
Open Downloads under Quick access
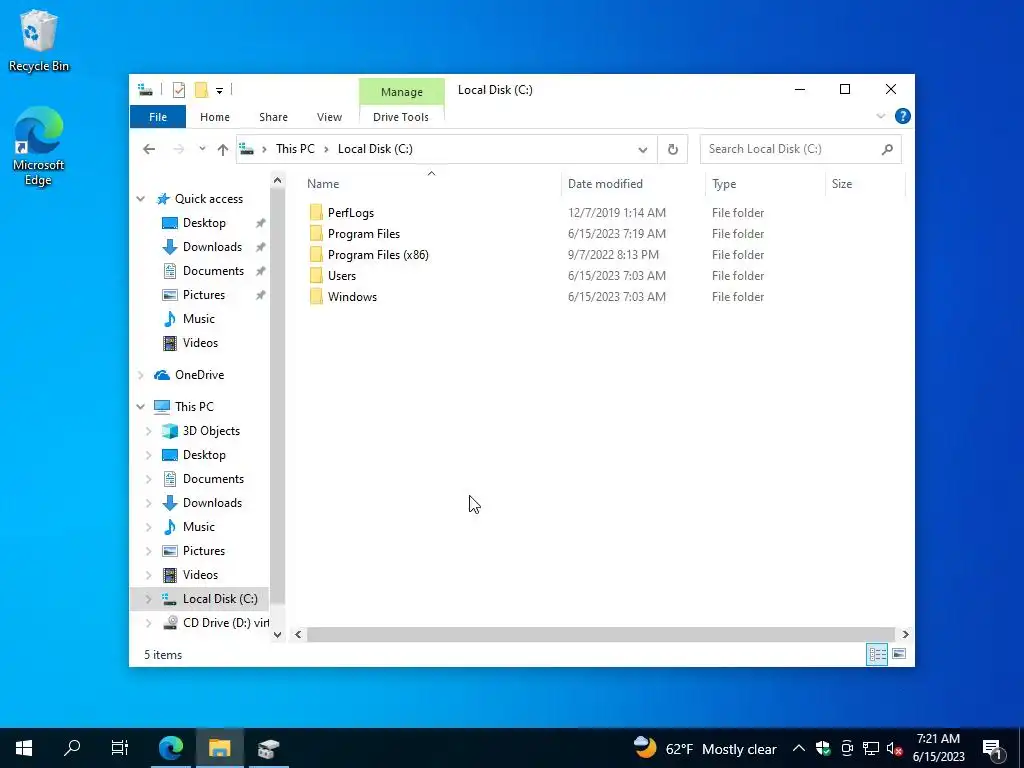tap(212, 247)
